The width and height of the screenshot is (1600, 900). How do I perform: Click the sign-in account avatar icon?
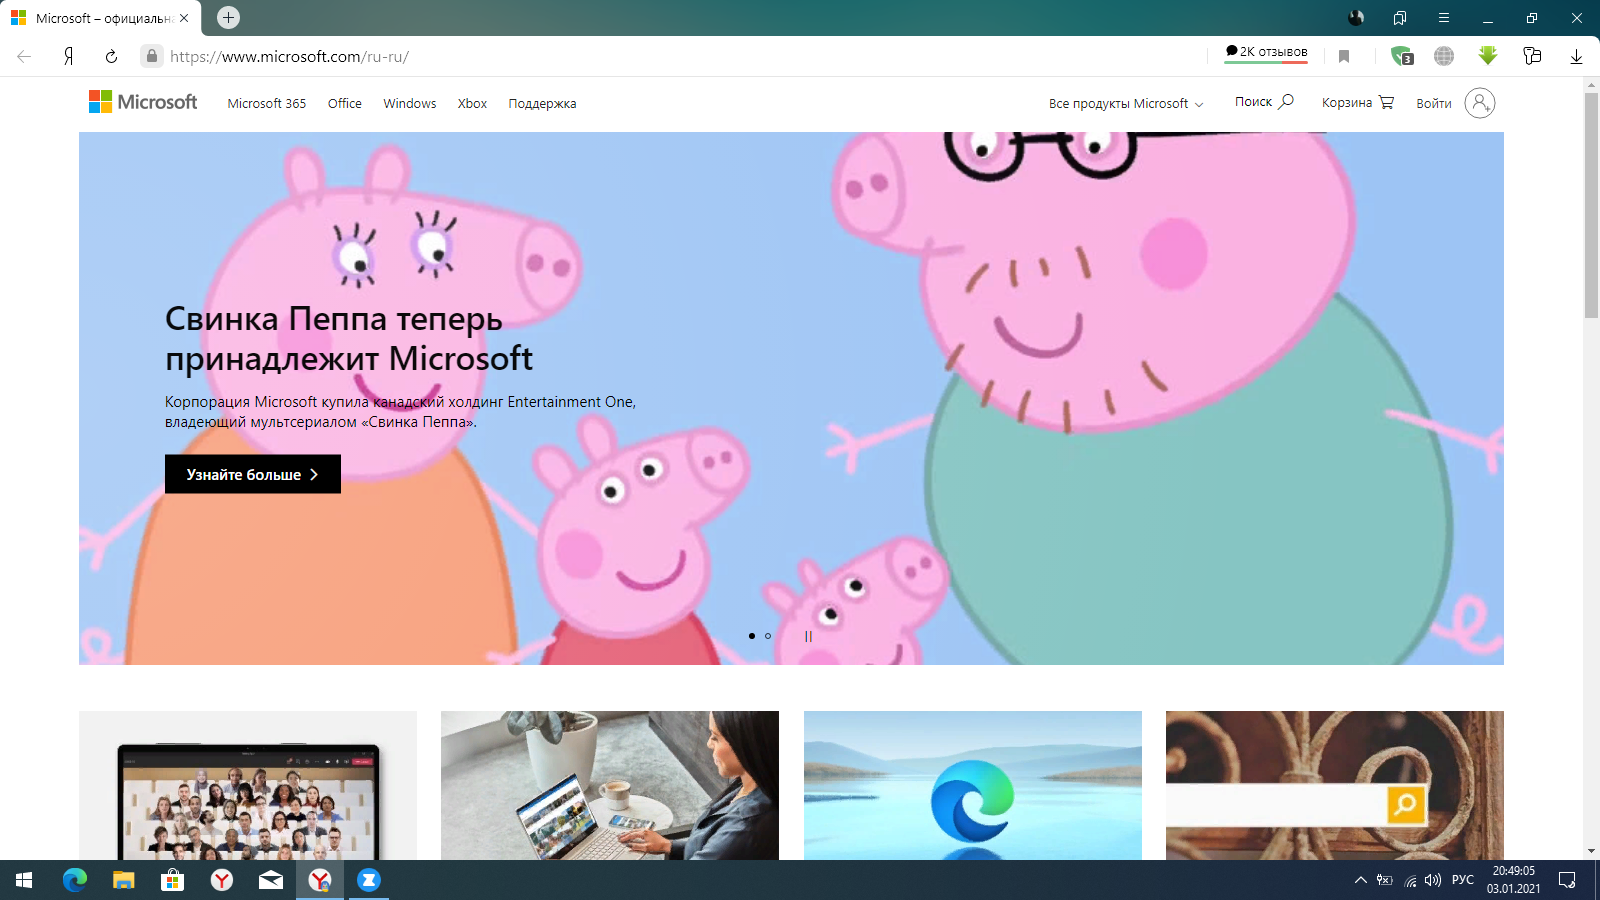[1480, 103]
